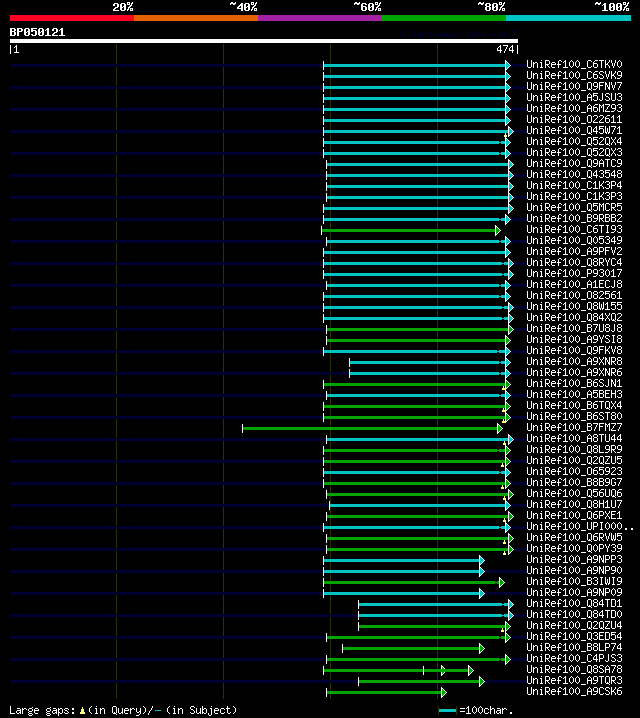The height and width of the screenshot is (718, 640).
Task: Click the green ~80% identity legend segment
Action: click(444, 18)
